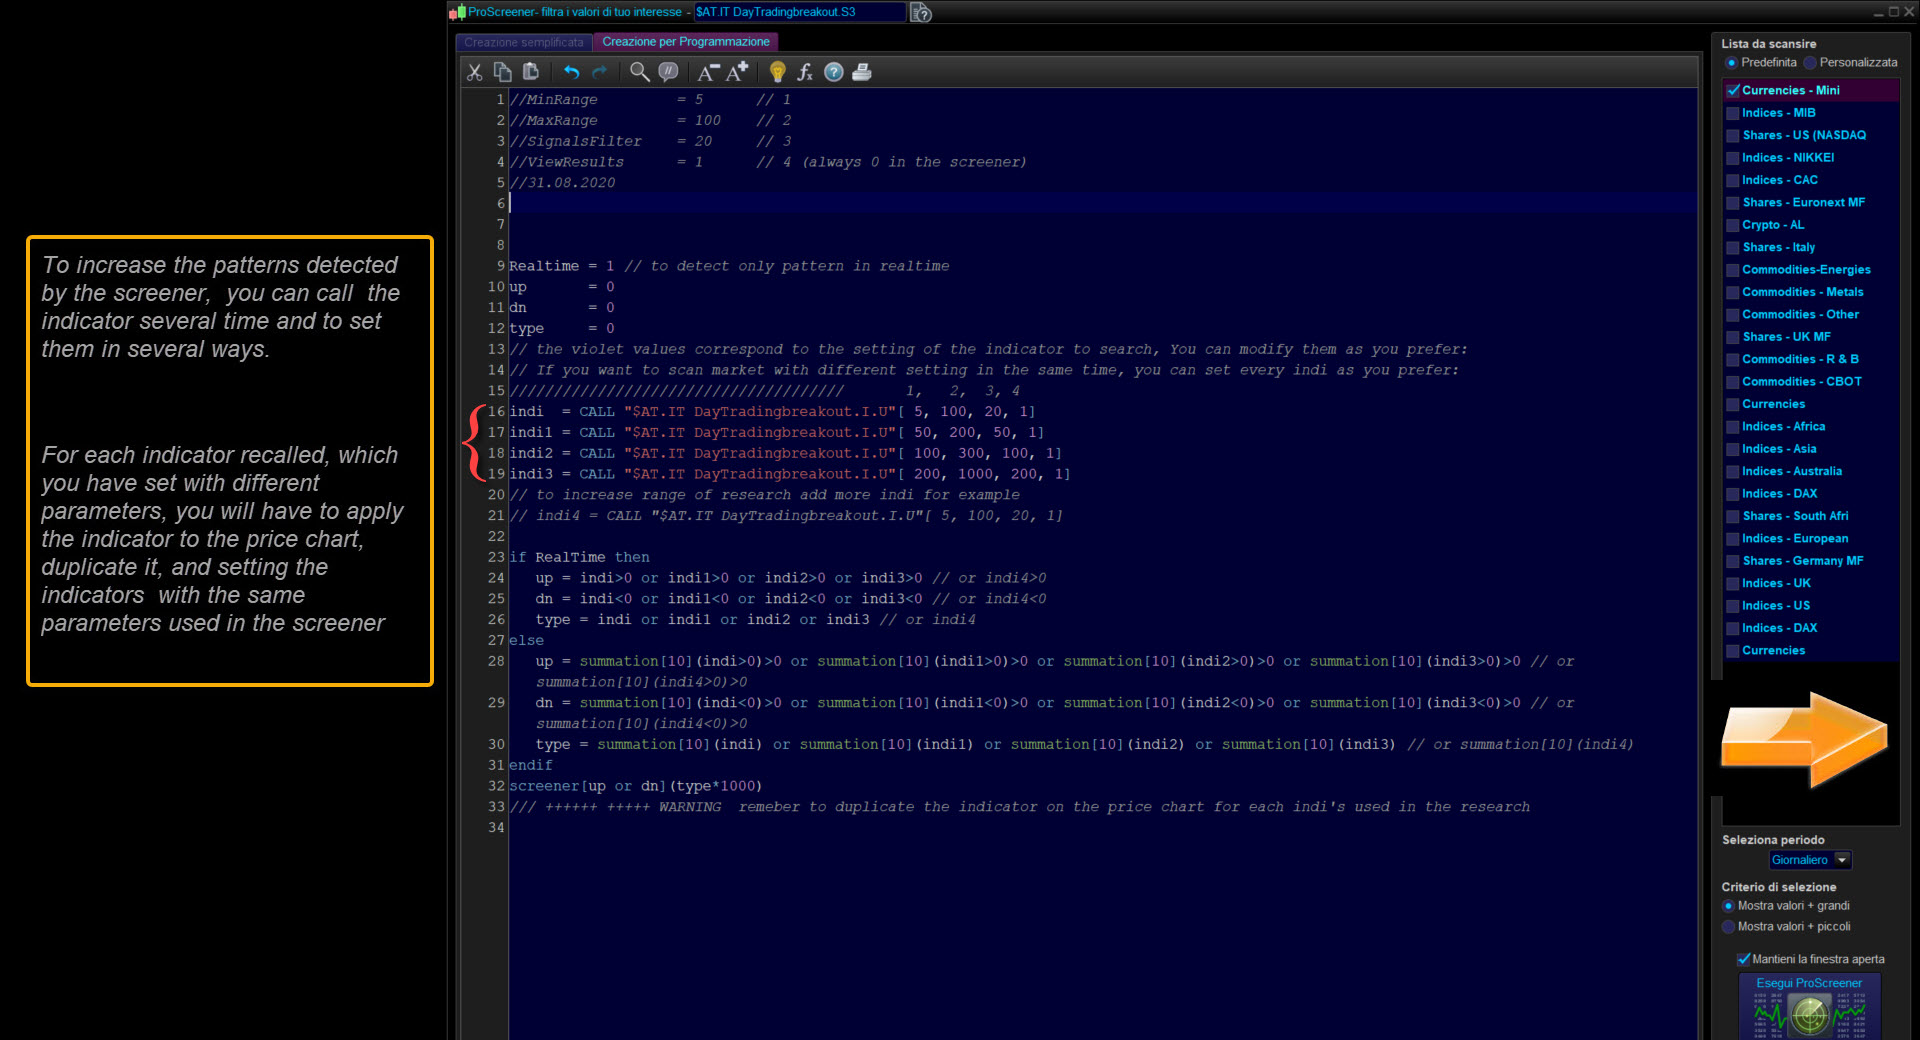
Task: Select Mostra valori + grandi option
Action: click(1728, 906)
